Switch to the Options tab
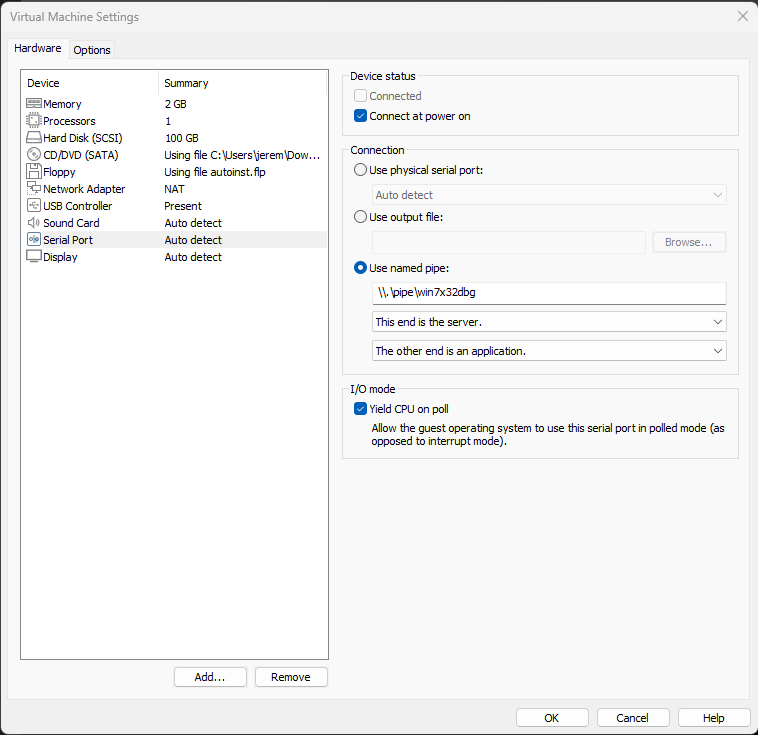 pos(92,50)
